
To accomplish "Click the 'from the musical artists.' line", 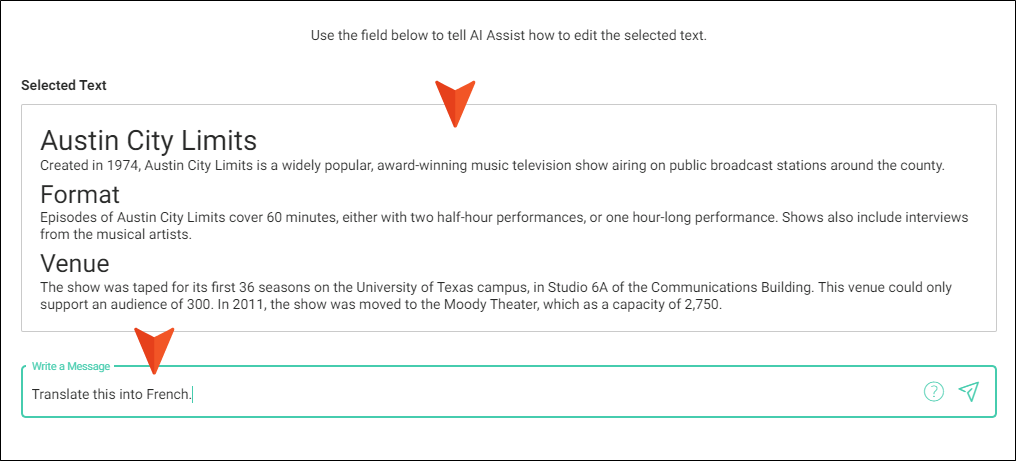I will 116,235.
